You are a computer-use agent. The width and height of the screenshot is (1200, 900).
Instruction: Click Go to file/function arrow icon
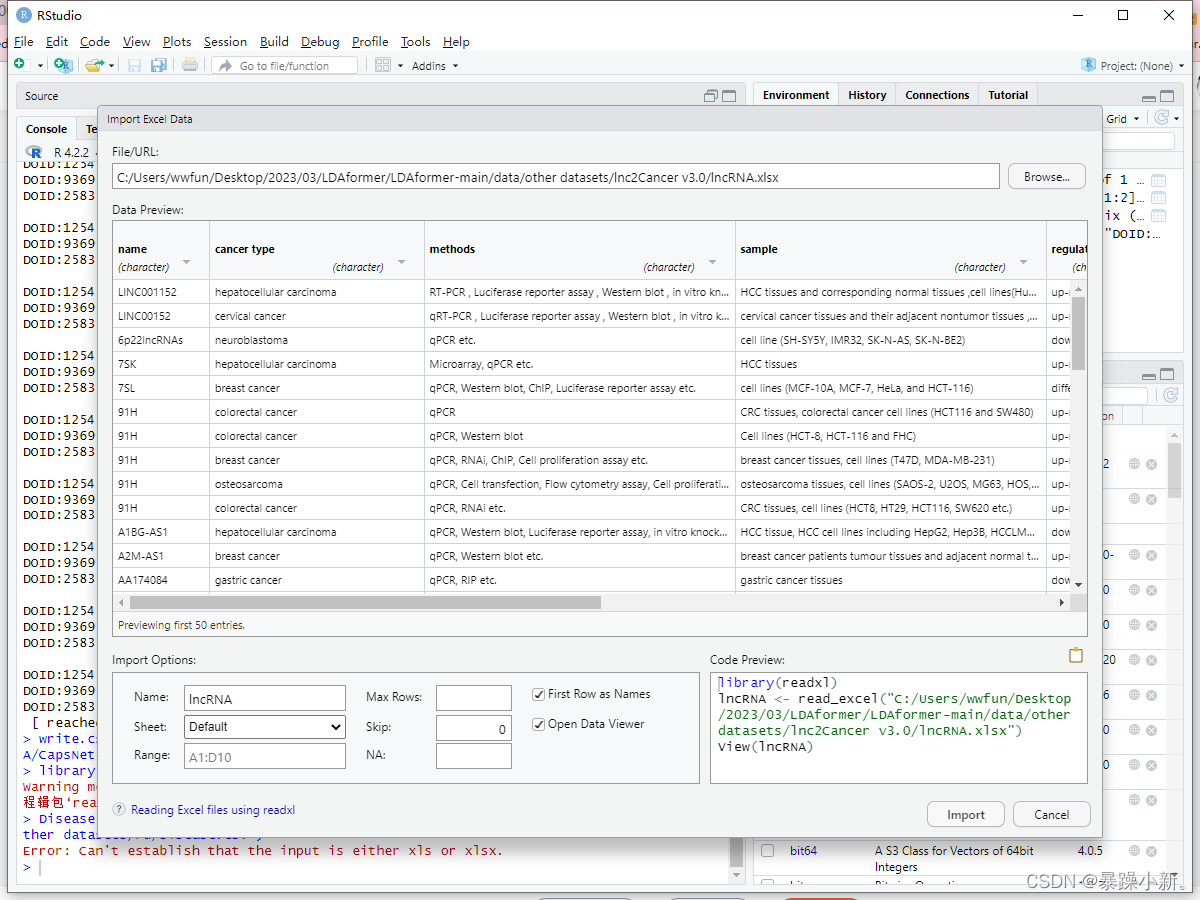[224, 65]
